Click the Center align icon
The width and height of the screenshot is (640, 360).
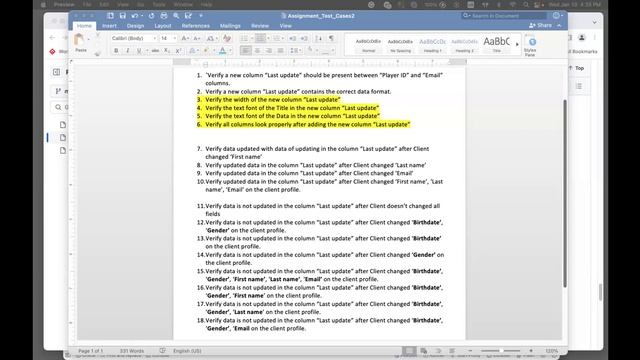tap(257, 51)
